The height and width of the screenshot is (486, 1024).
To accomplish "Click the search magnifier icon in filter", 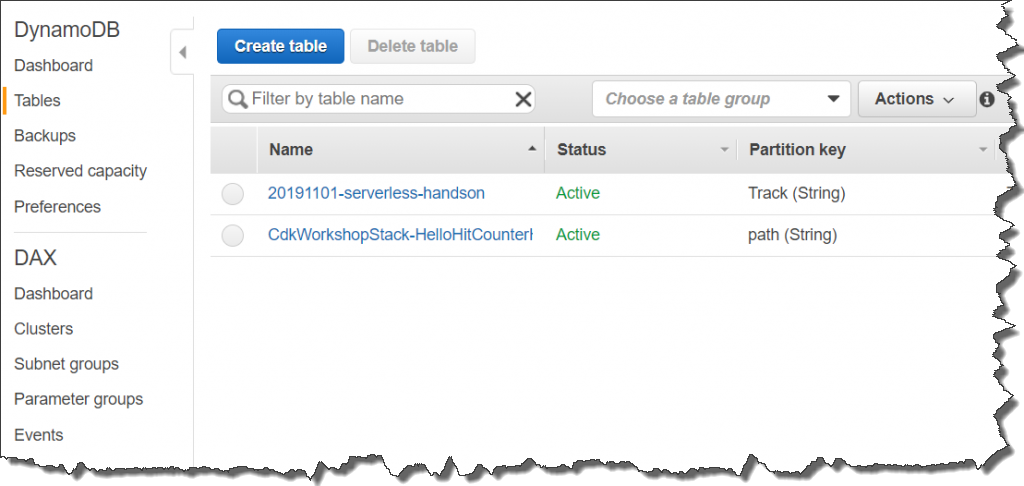I will [238, 99].
